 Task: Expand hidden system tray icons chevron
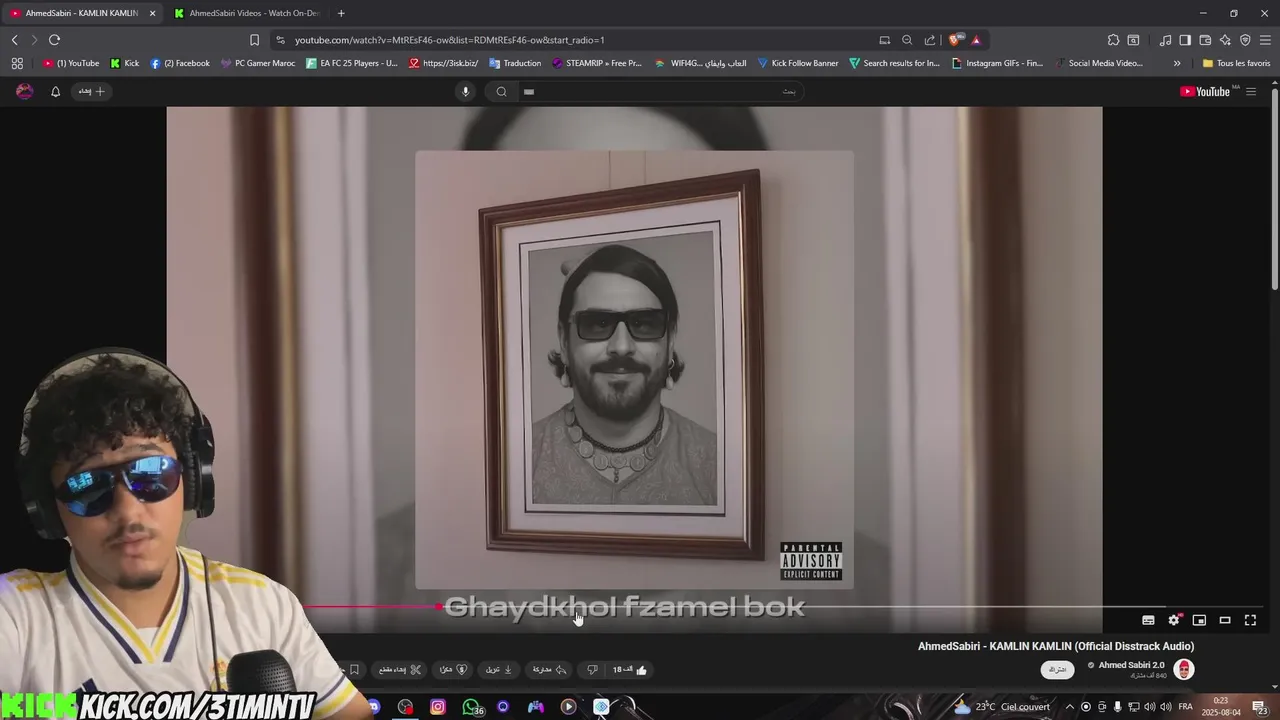coord(1070,706)
